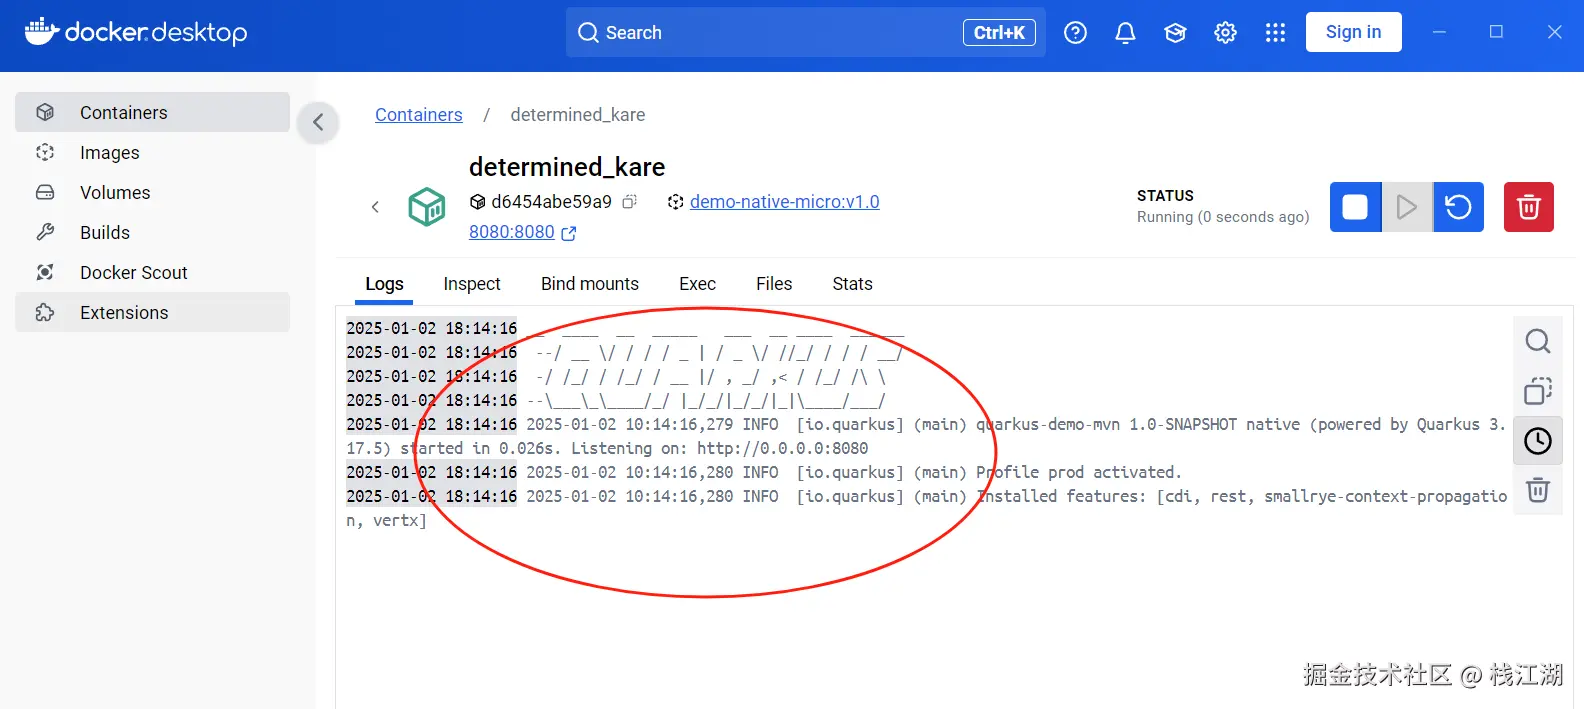The image size is (1584, 709).
Task: Open notifications bell icon
Action: click(x=1125, y=33)
